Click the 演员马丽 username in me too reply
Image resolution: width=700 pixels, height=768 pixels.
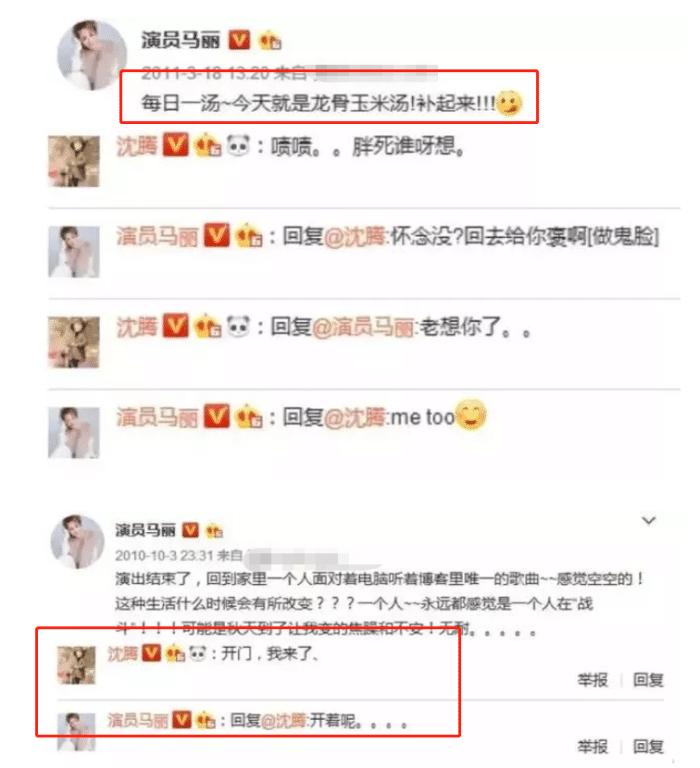point(157,417)
